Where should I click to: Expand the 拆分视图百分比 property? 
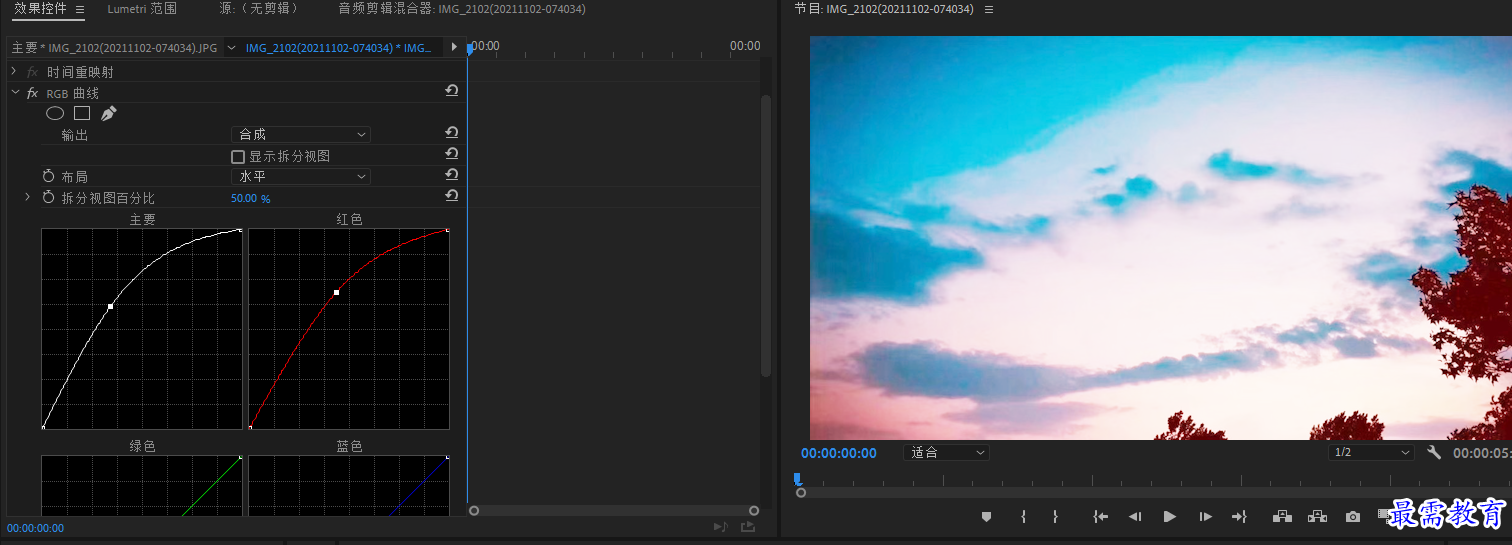(x=28, y=198)
